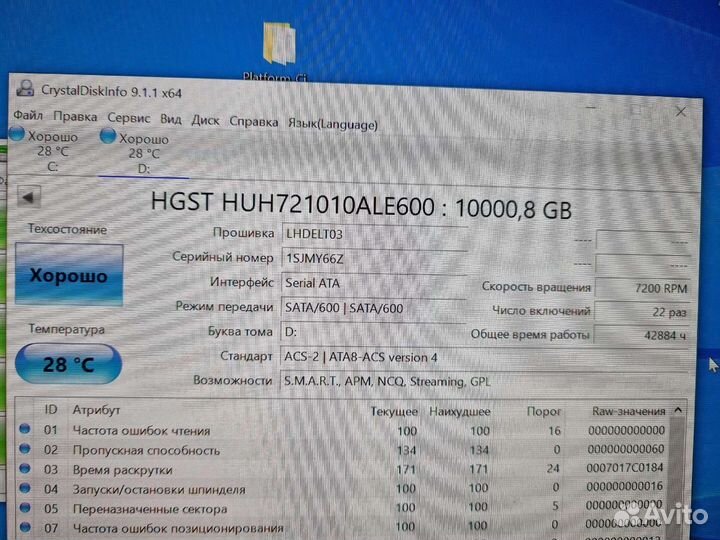Open the Вид menu
Viewport: 720px width, 540px height.
[171, 119]
